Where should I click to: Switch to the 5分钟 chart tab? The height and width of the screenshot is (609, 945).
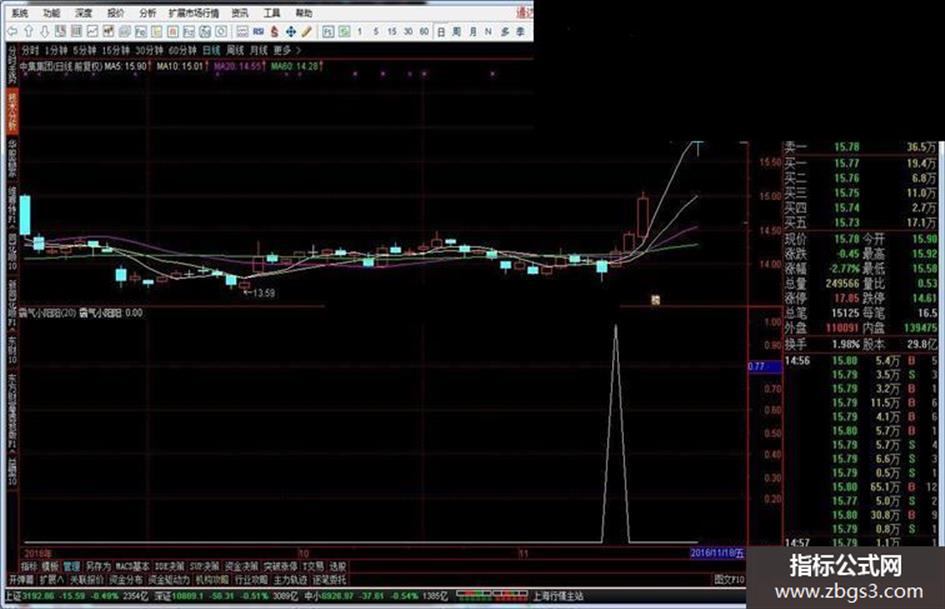point(85,50)
